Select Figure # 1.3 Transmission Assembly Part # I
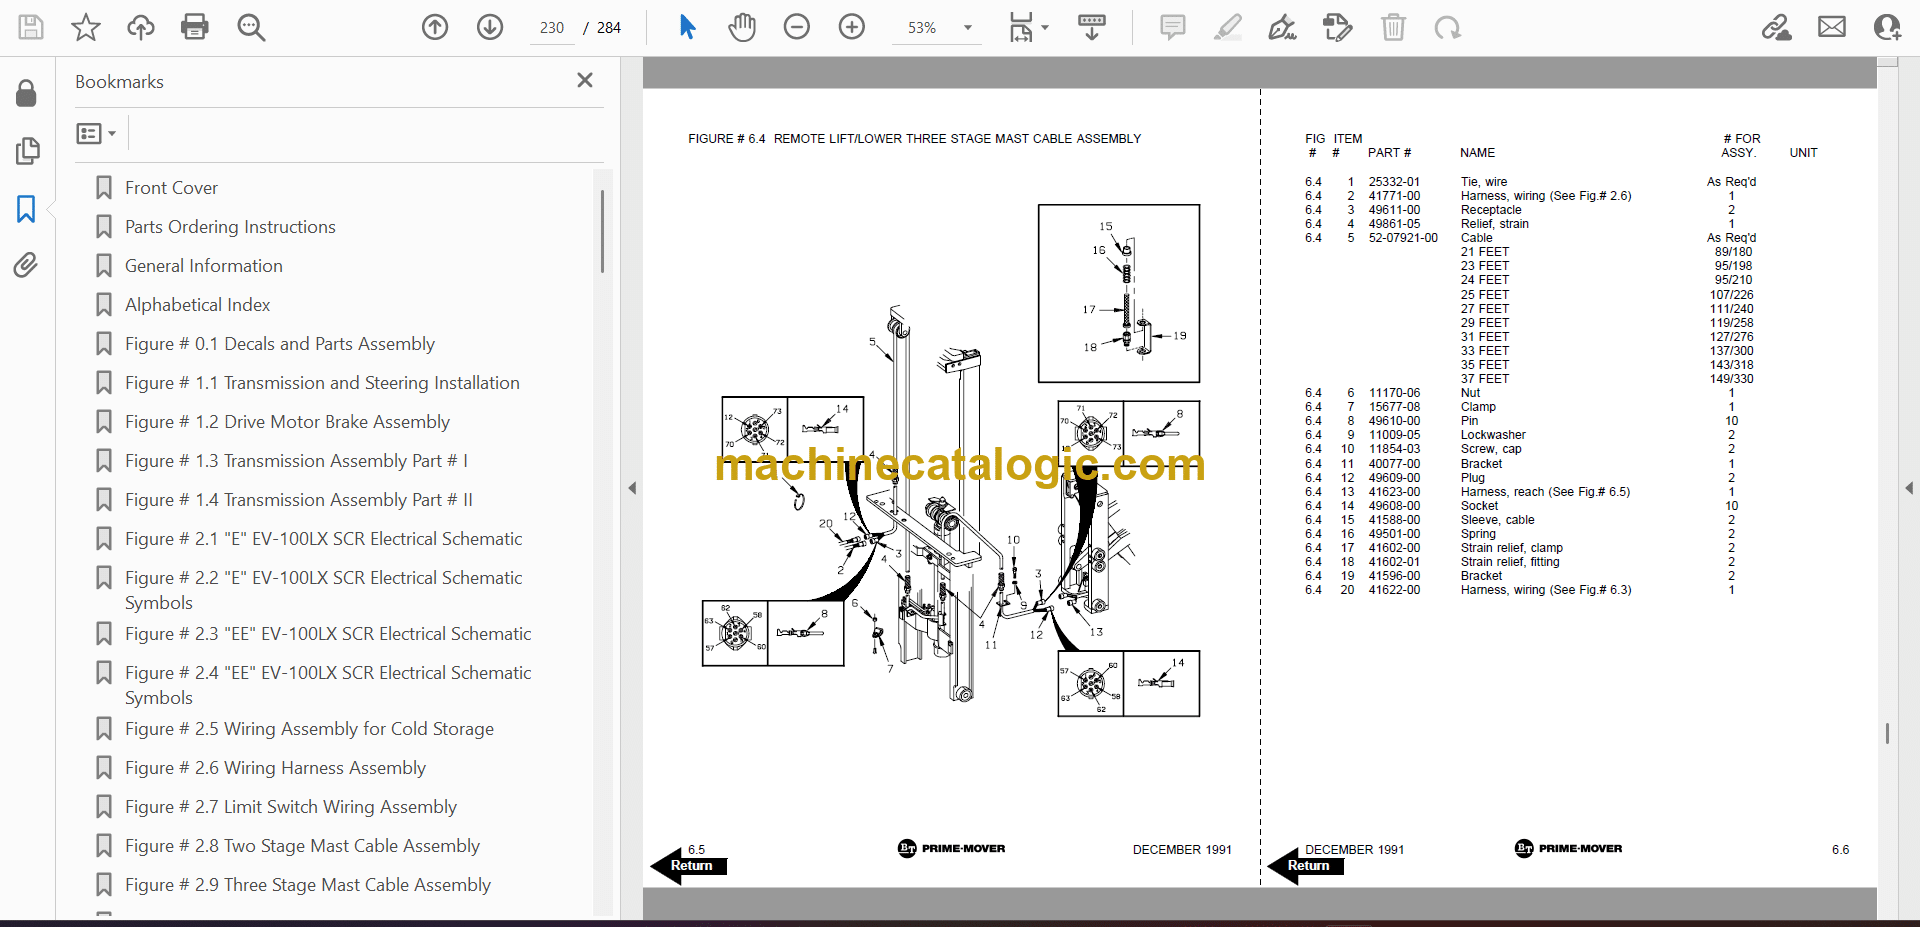Viewport: 1920px width, 927px height. point(296,461)
